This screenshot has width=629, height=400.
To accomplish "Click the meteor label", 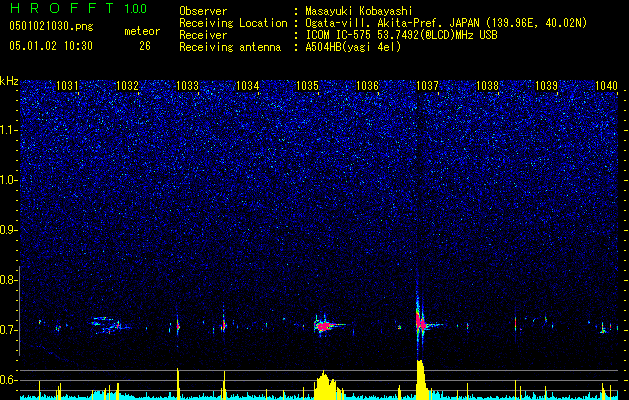I will pyautogui.click(x=142, y=31).
